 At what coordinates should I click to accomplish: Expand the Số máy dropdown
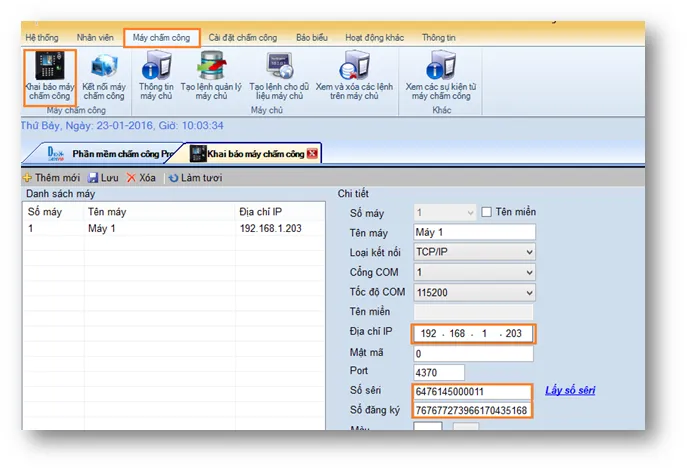(x=470, y=213)
